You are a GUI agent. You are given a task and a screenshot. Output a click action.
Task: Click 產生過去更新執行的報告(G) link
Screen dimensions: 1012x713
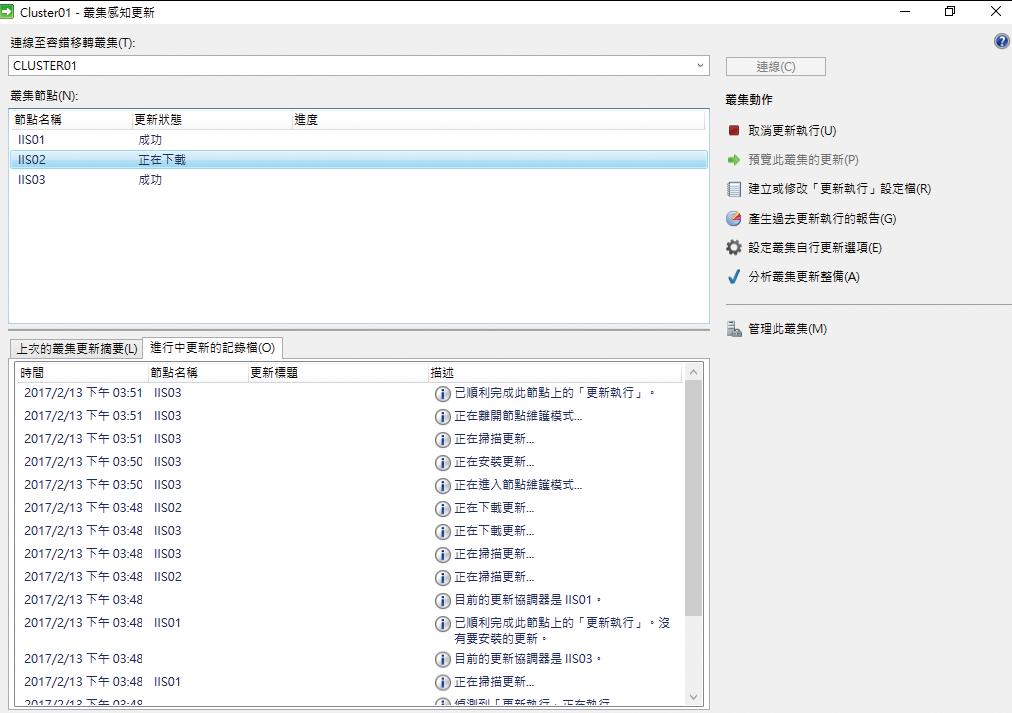[x=822, y=219]
